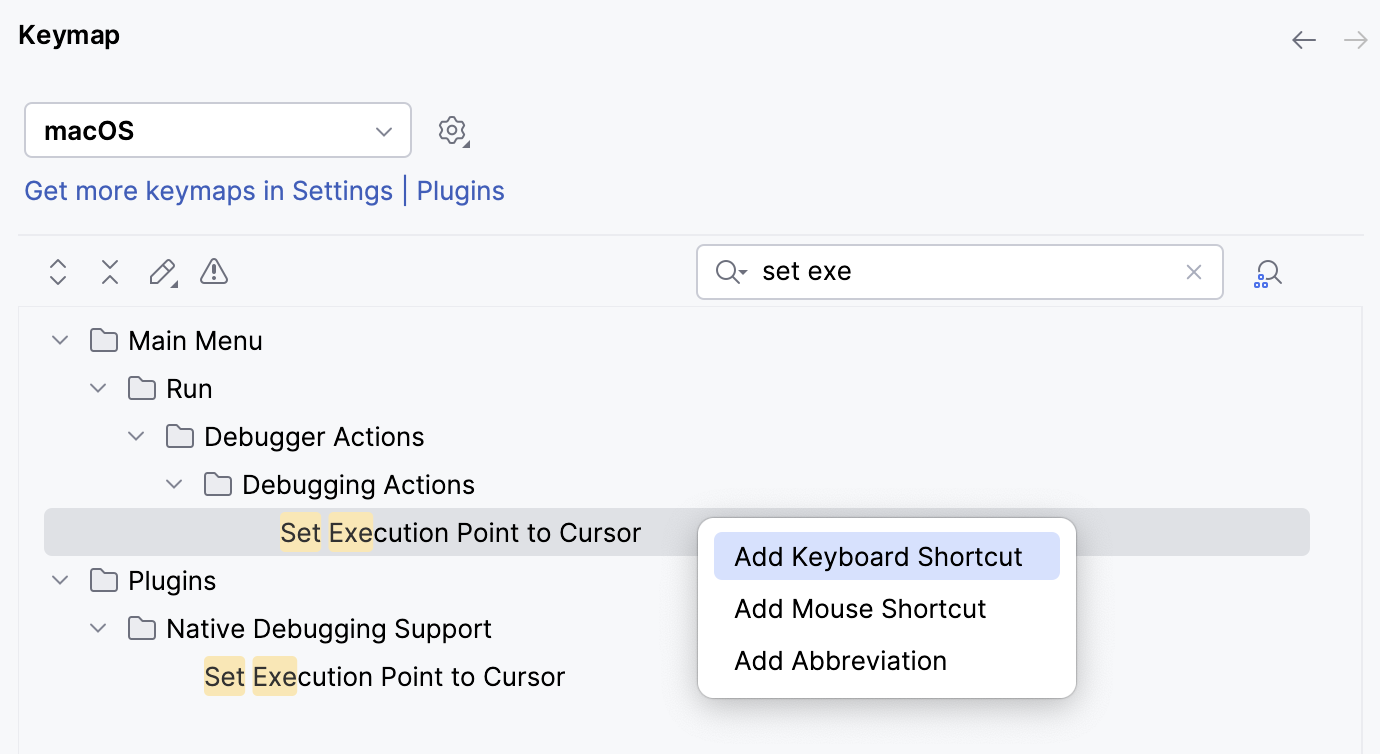Screen dimensions: 1380x754
Task: Collapse the Native Debugging Support node
Action: click(x=97, y=628)
